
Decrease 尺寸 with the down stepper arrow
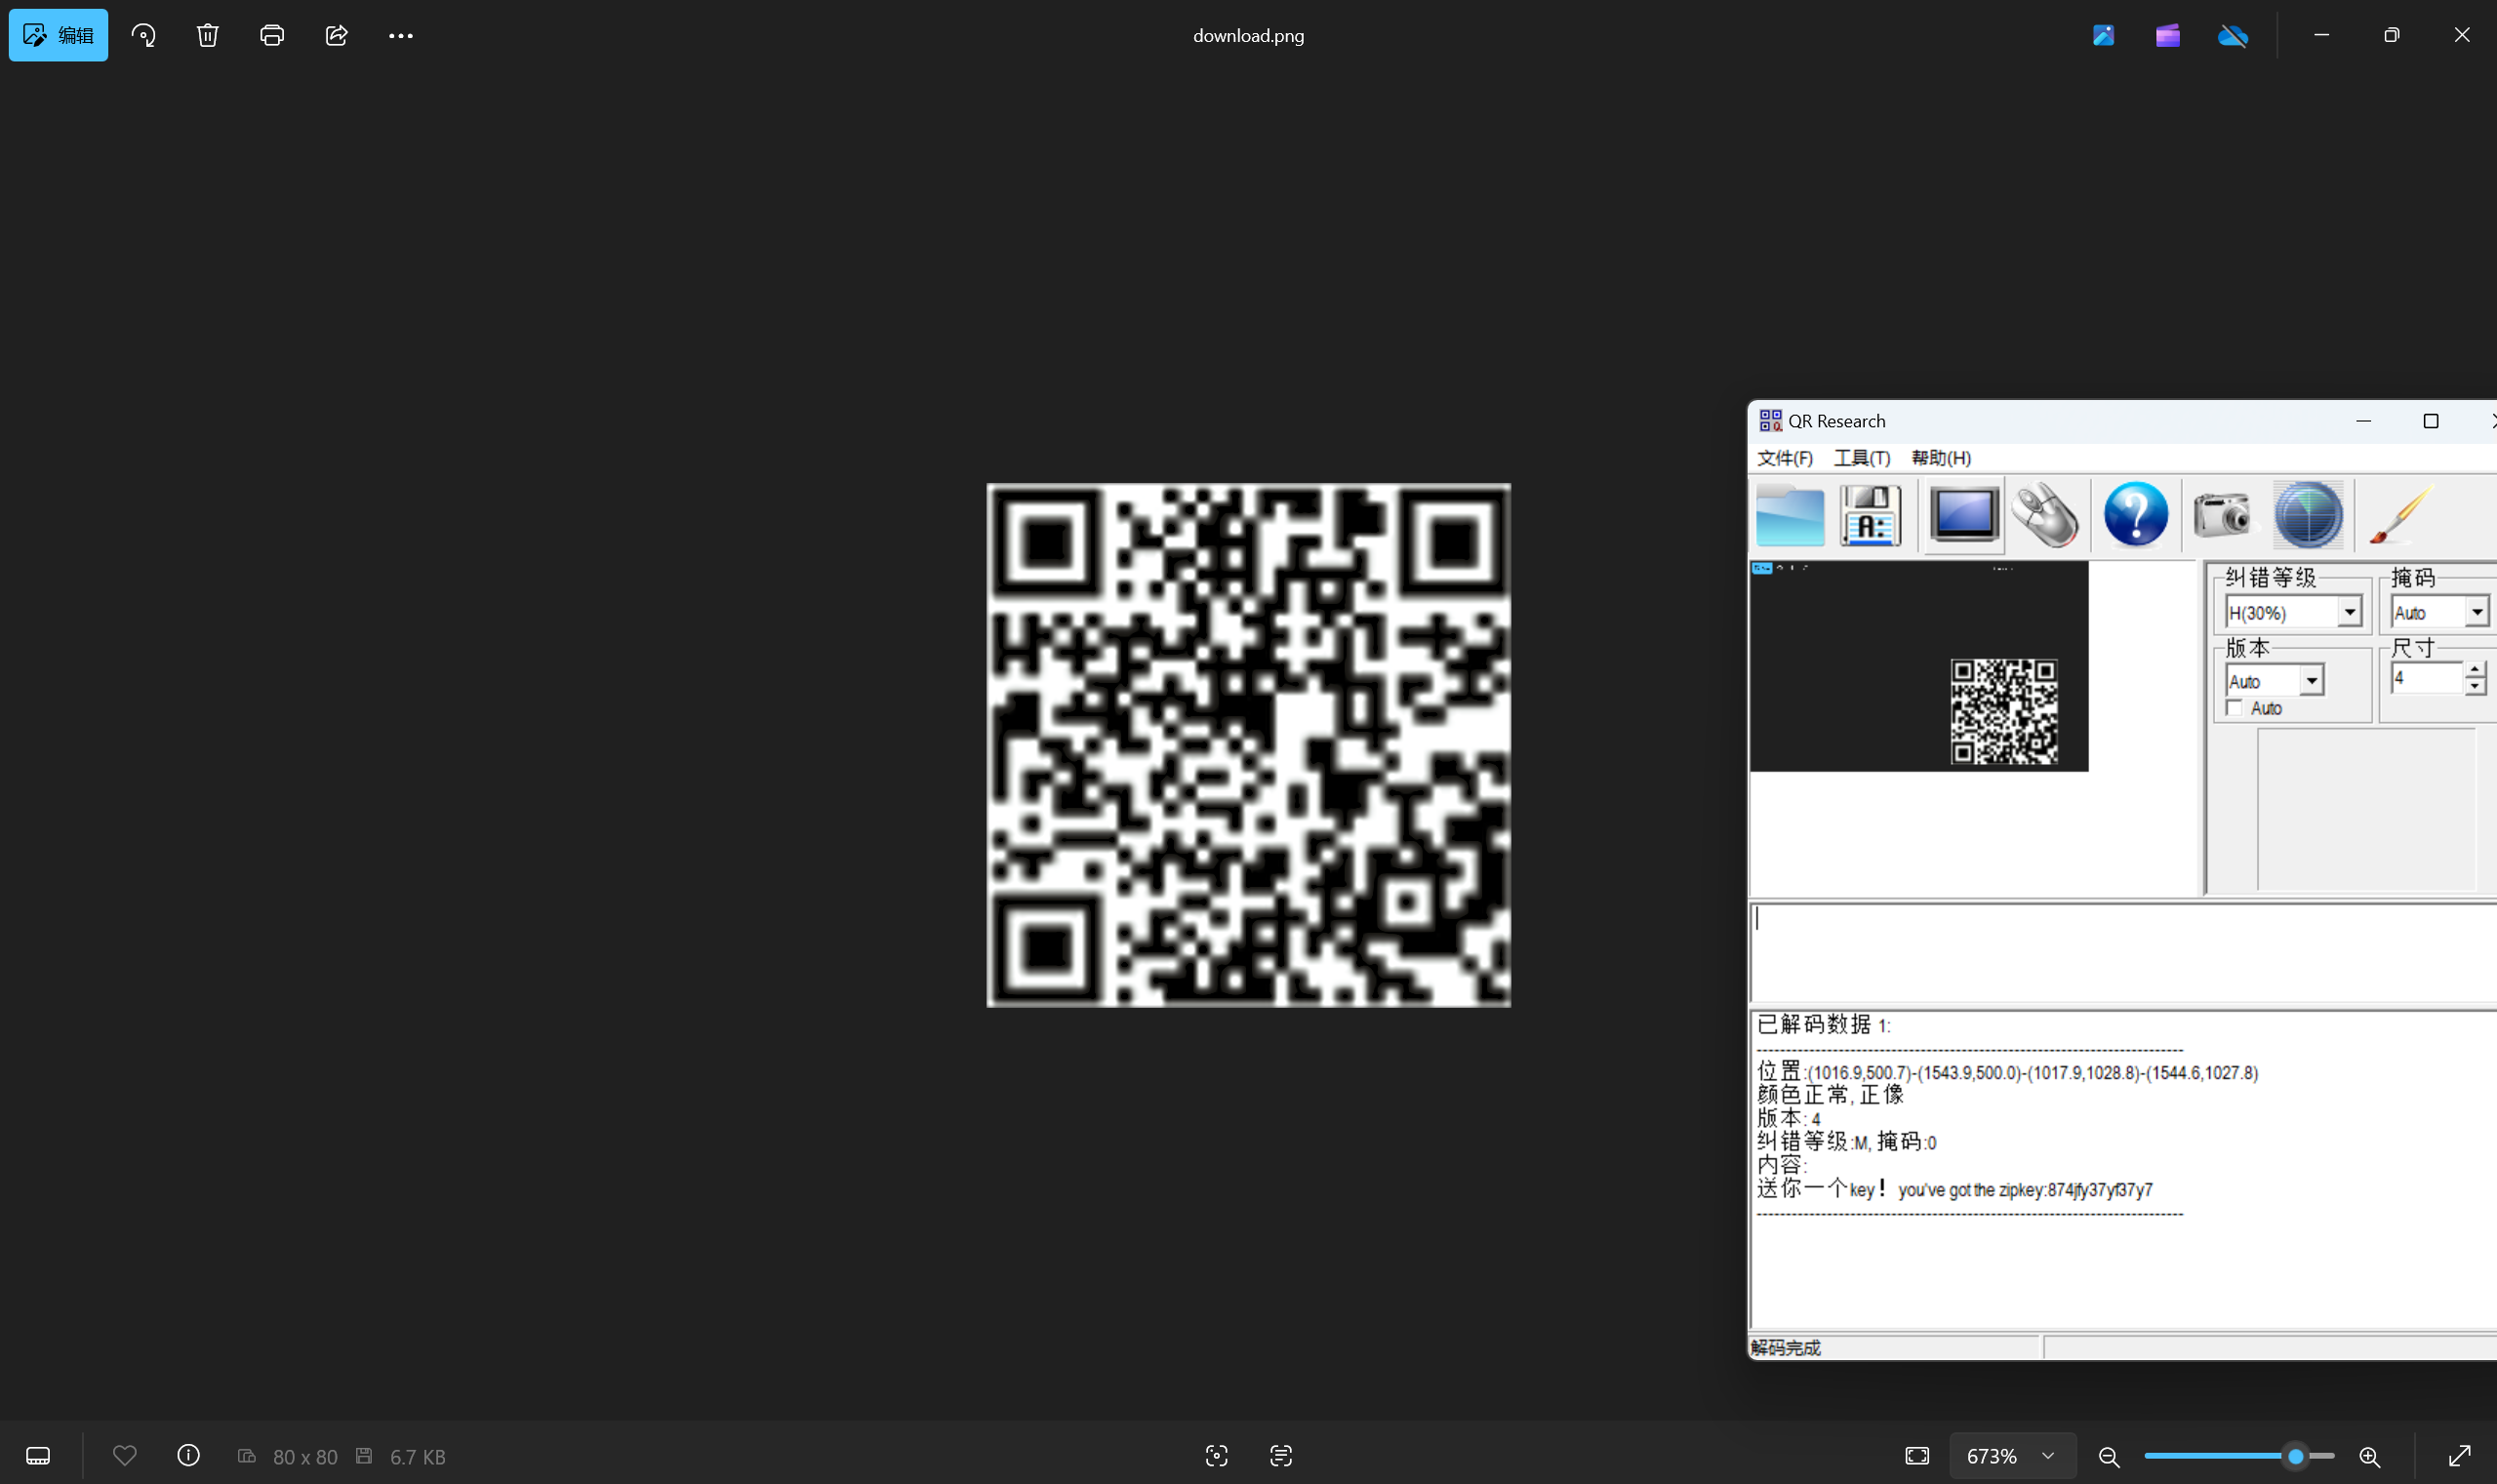2474,686
